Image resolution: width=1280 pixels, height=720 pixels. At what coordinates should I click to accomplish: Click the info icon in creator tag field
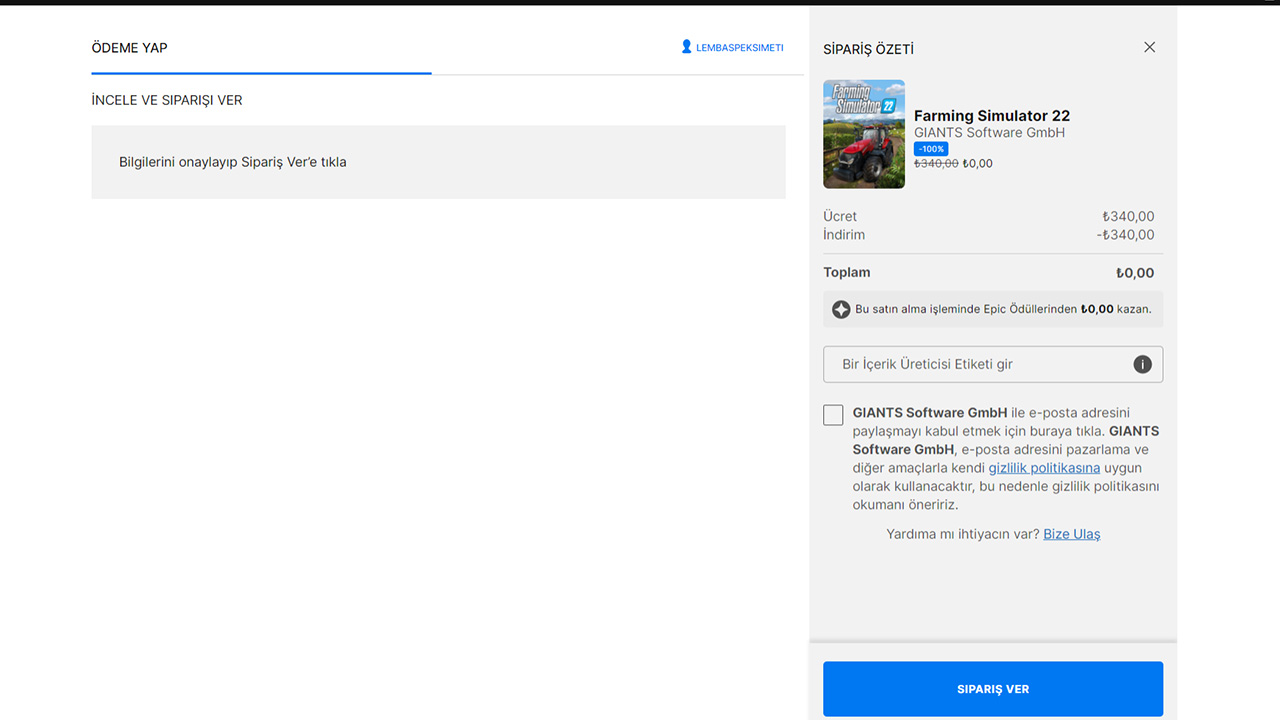(1142, 364)
